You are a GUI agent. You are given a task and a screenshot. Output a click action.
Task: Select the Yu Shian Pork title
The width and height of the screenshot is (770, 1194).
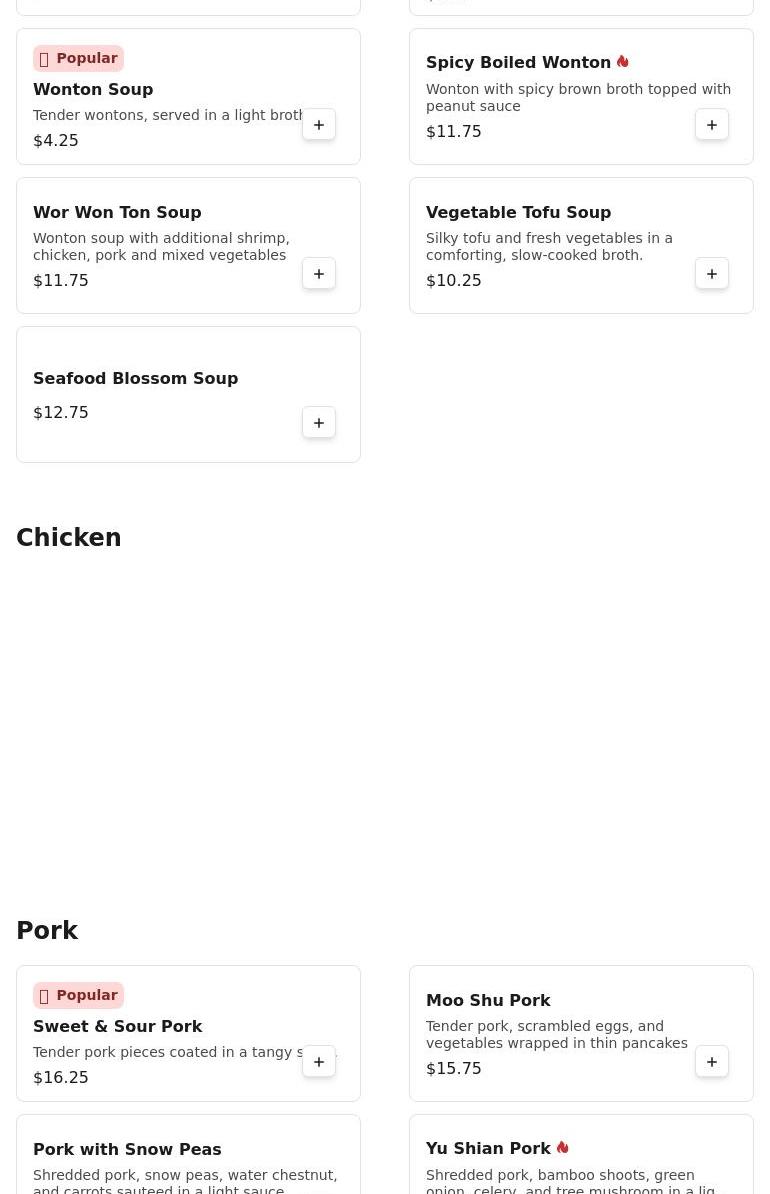point(488,1148)
